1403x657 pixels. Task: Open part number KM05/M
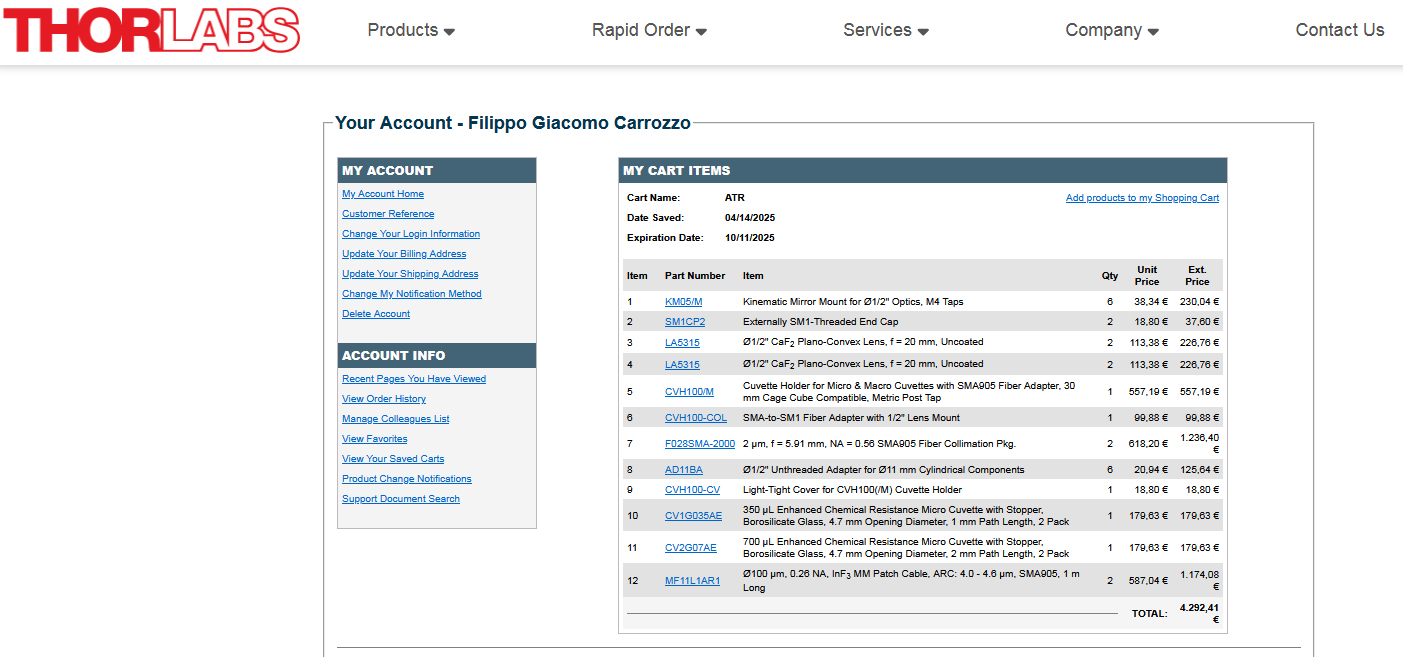(x=683, y=302)
